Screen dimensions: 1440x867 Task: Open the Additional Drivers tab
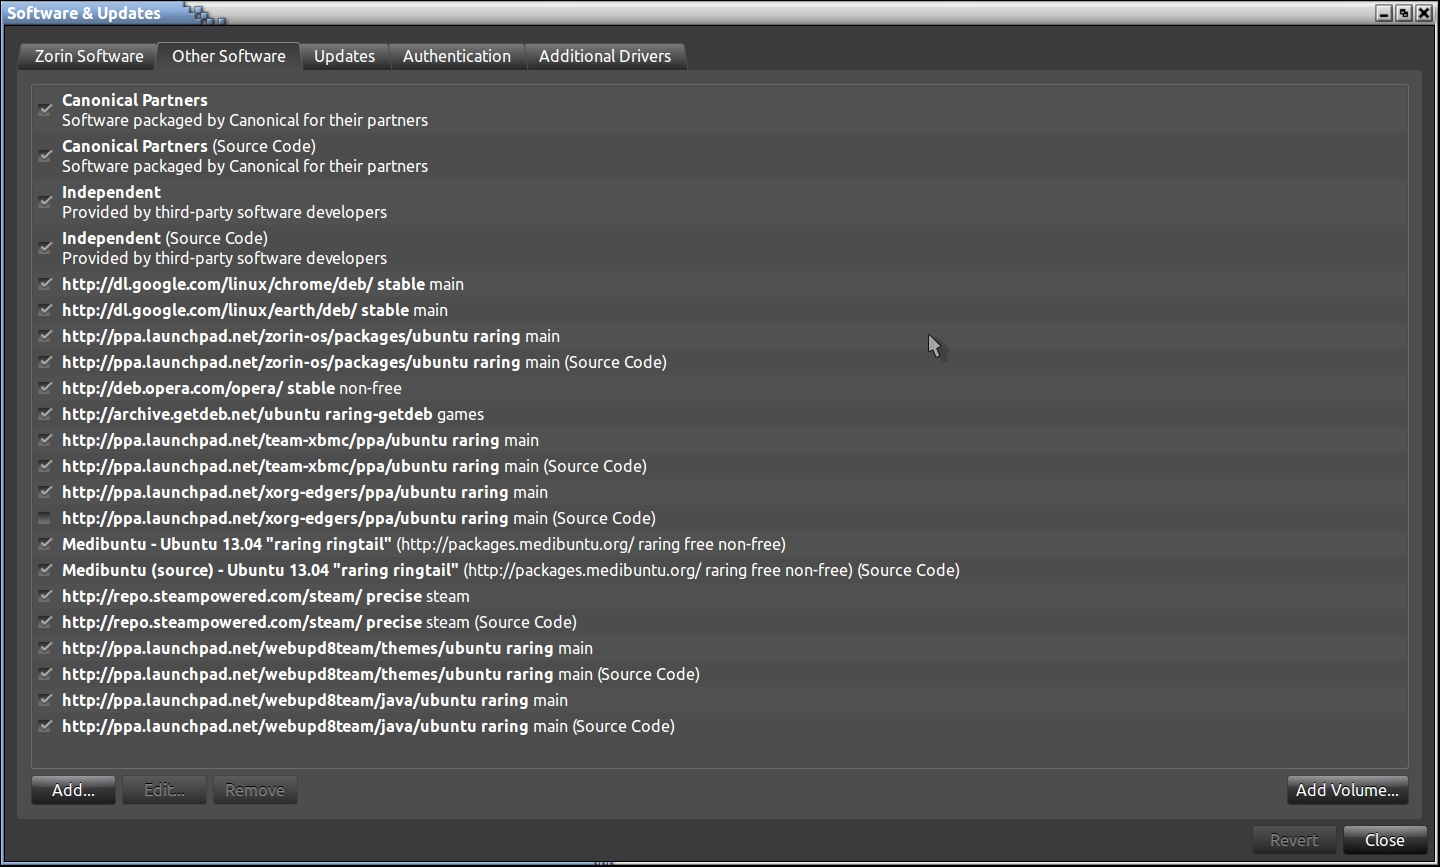(x=604, y=56)
